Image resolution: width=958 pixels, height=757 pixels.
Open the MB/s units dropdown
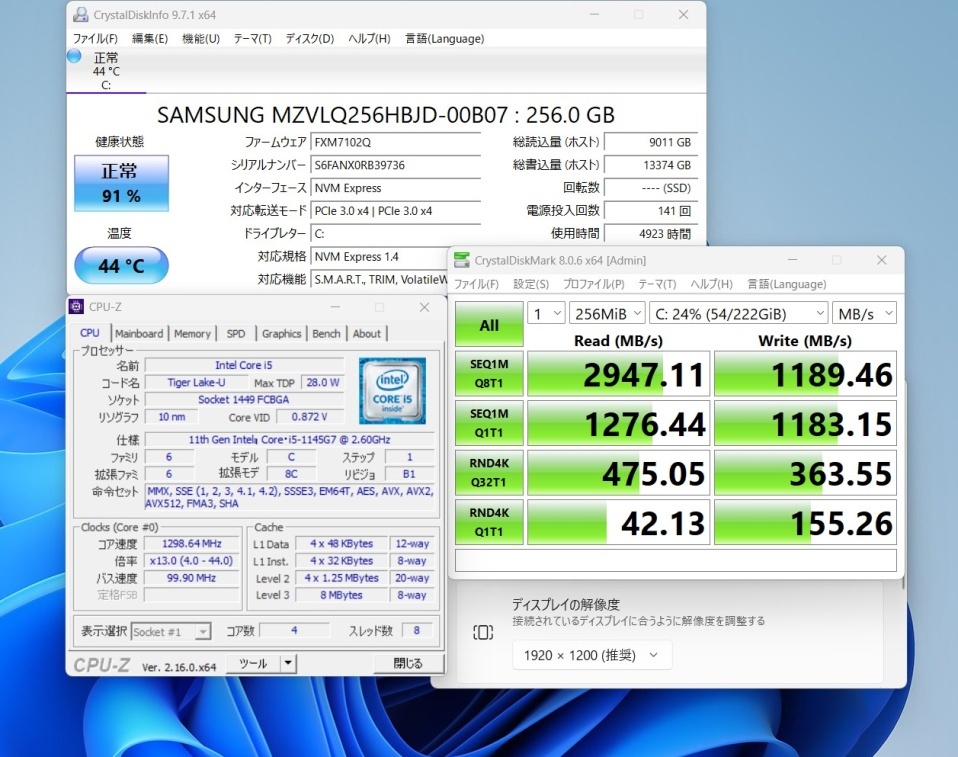pos(864,313)
